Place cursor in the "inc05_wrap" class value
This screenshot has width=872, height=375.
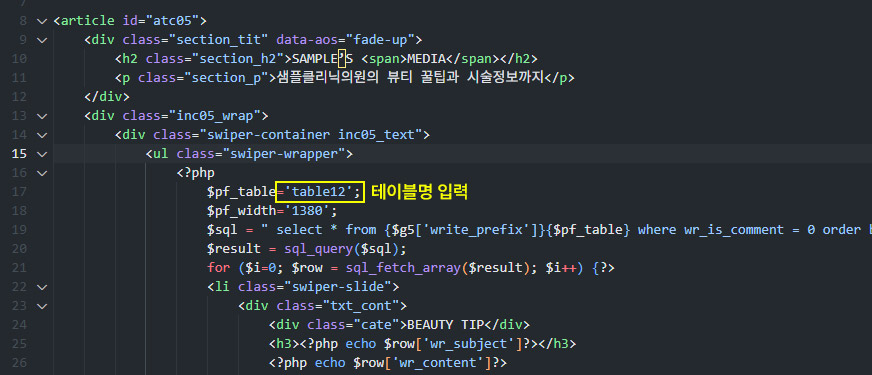(219, 116)
